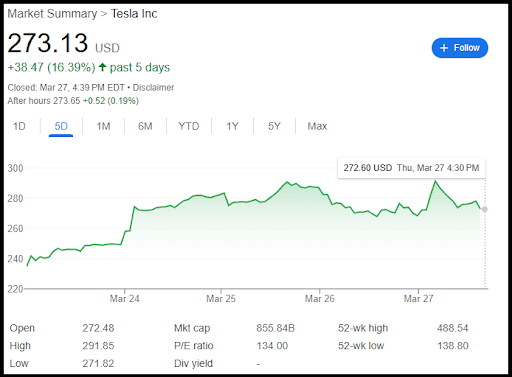The image size is (512, 377).
Task: Click the Tesla Inc title
Action: pos(134,14)
